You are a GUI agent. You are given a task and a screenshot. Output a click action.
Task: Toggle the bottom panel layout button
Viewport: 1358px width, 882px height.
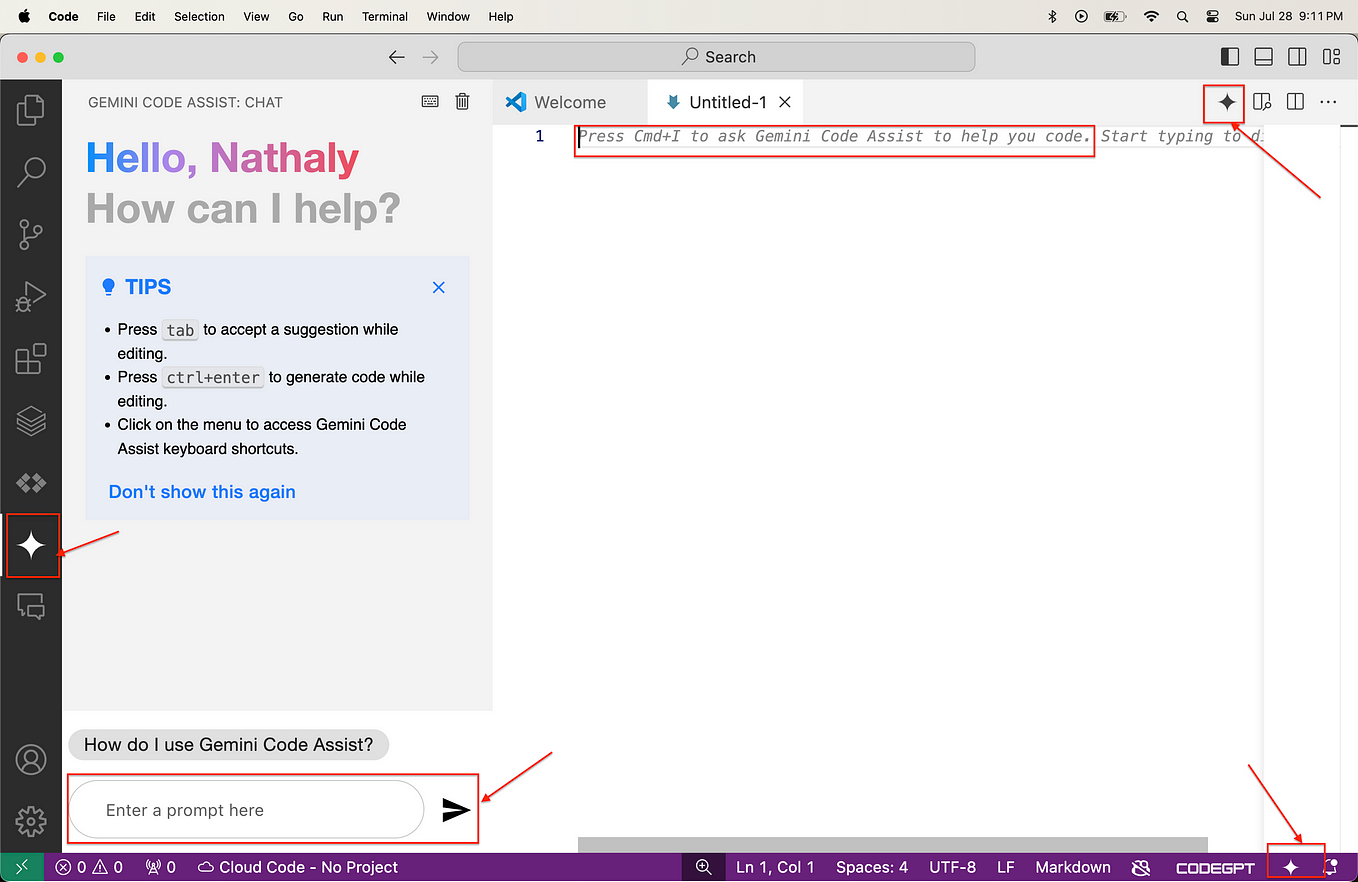[1263, 57]
